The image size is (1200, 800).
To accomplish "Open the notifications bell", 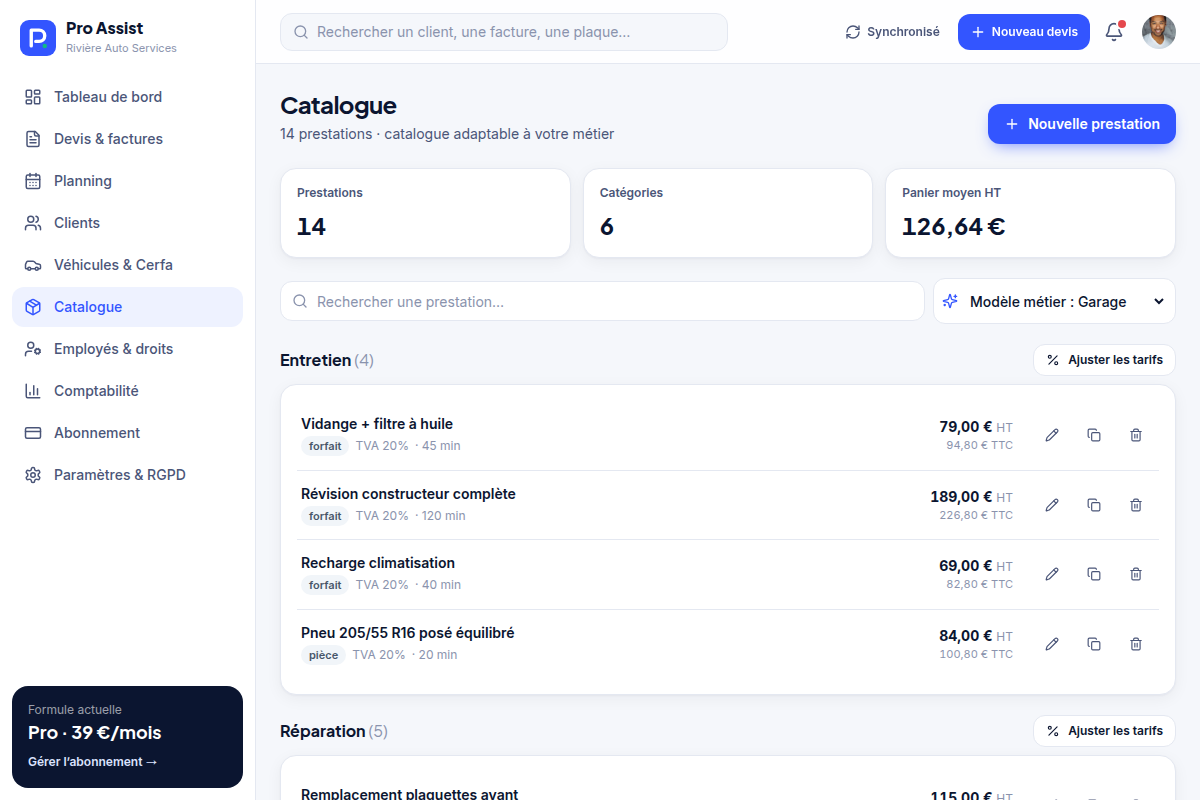I will point(1114,32).
